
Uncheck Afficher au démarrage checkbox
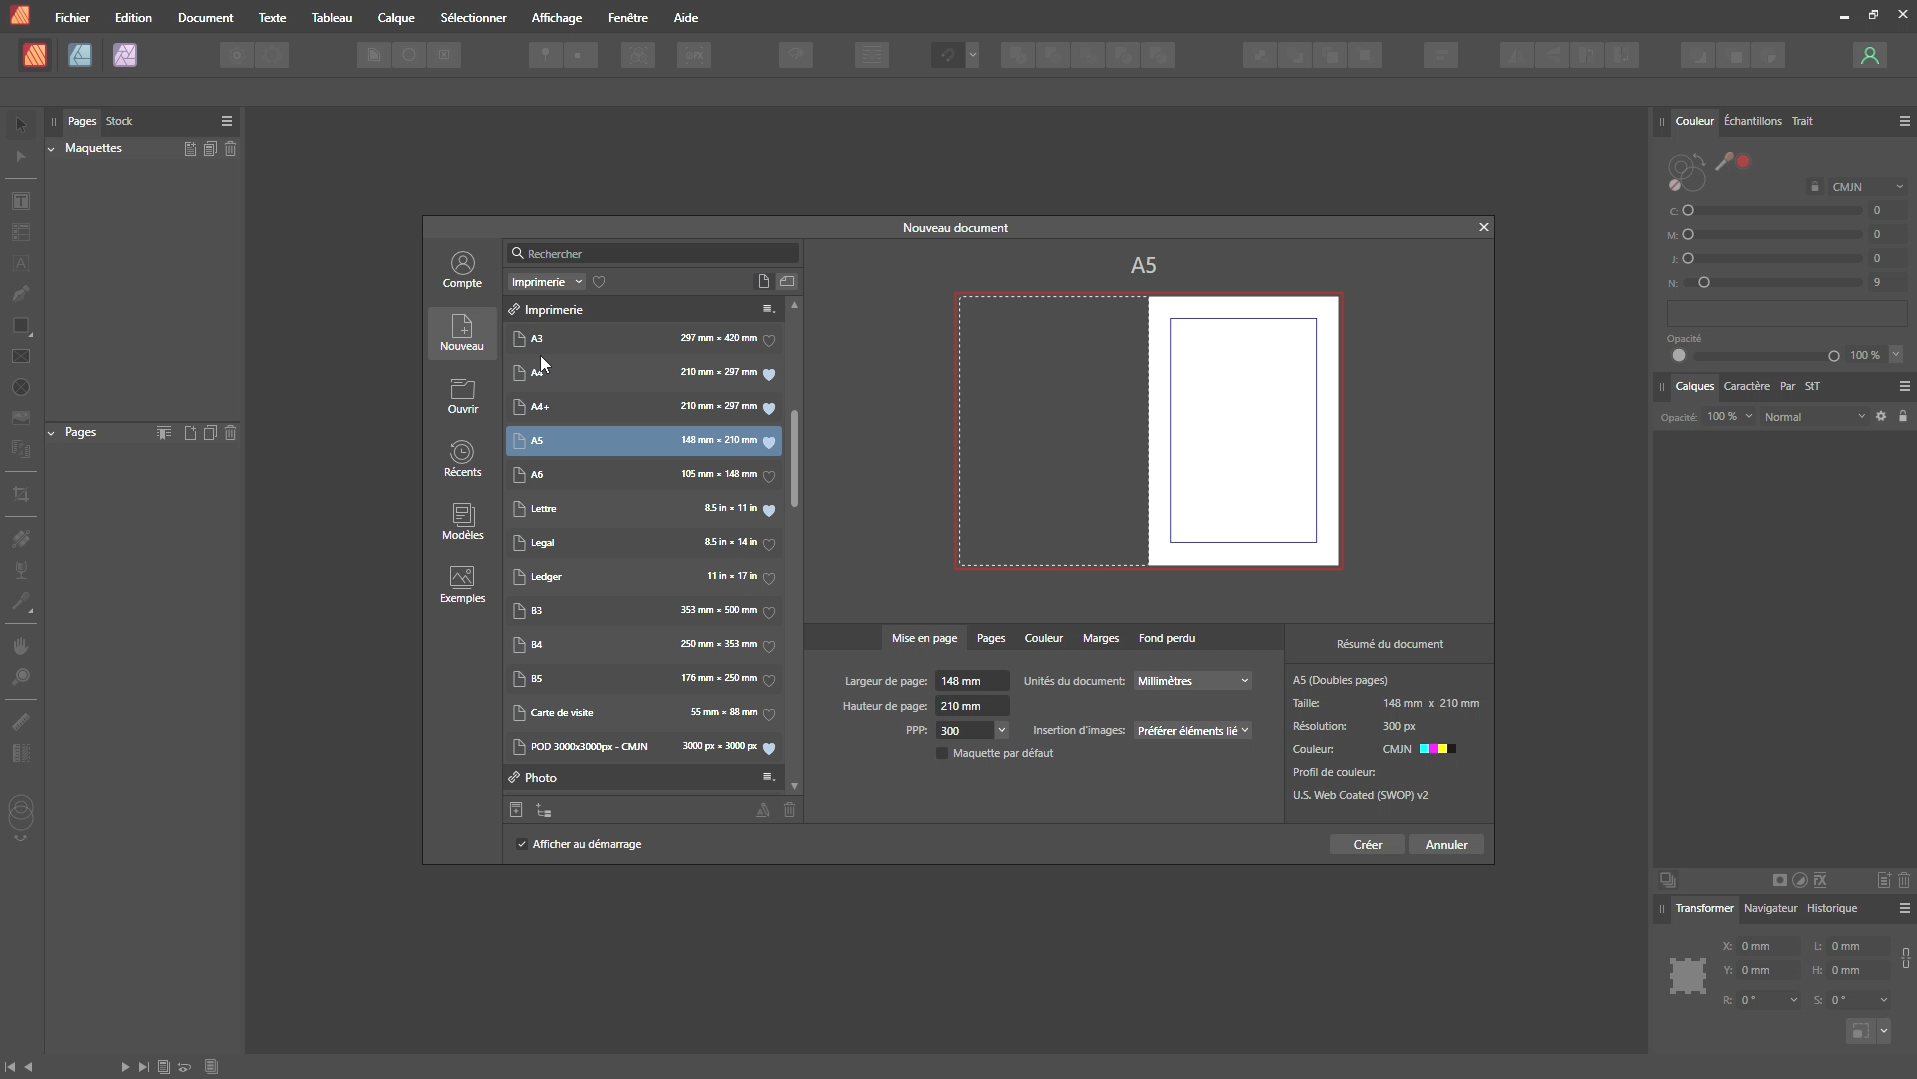click(522, 844)
